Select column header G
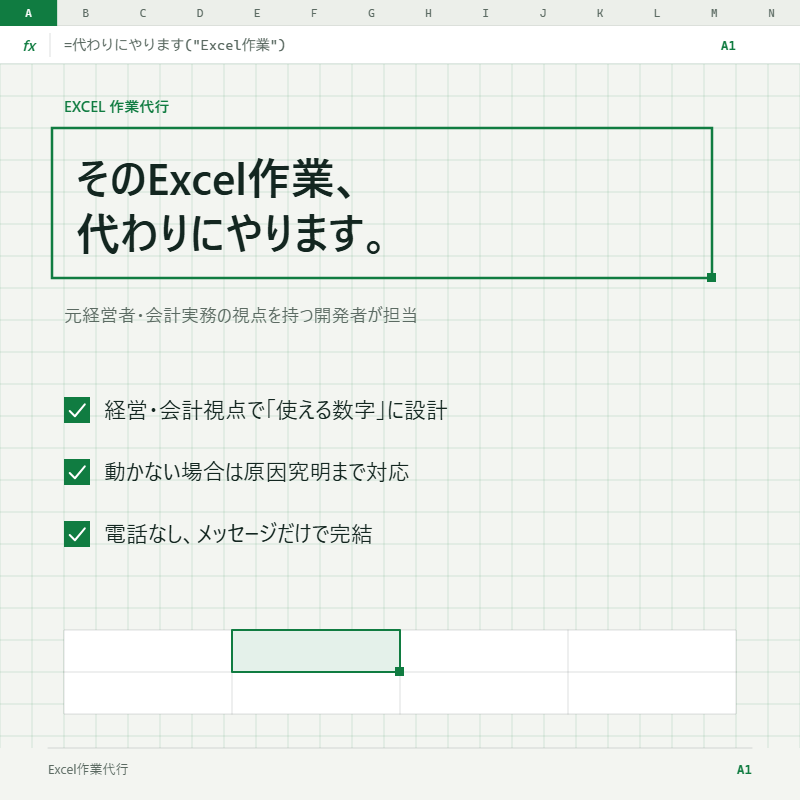 [x=371, y=13]
